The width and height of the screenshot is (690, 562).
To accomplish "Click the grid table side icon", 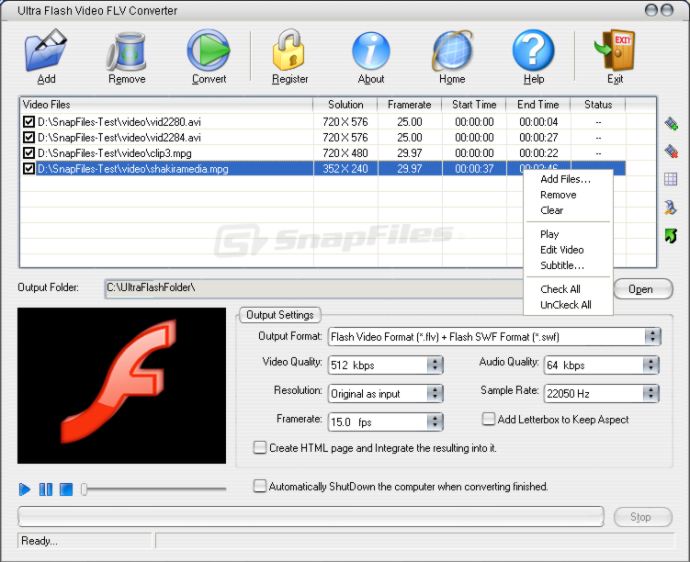I will click(x=671, y=180).
